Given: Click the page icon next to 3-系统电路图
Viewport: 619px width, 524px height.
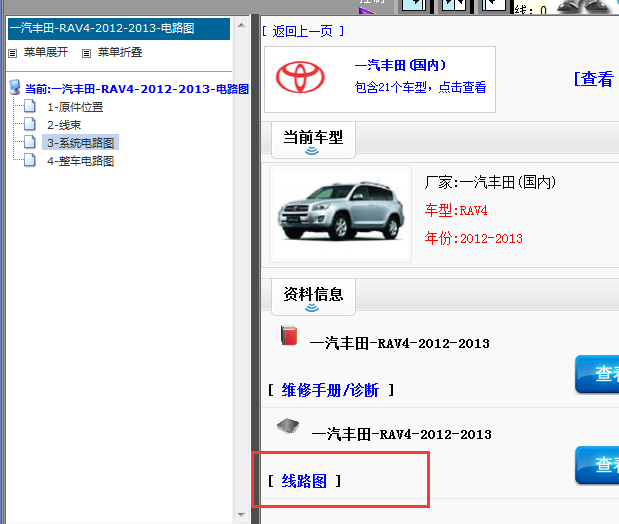Looking at the screenshot, I should [x=30, y=142].
